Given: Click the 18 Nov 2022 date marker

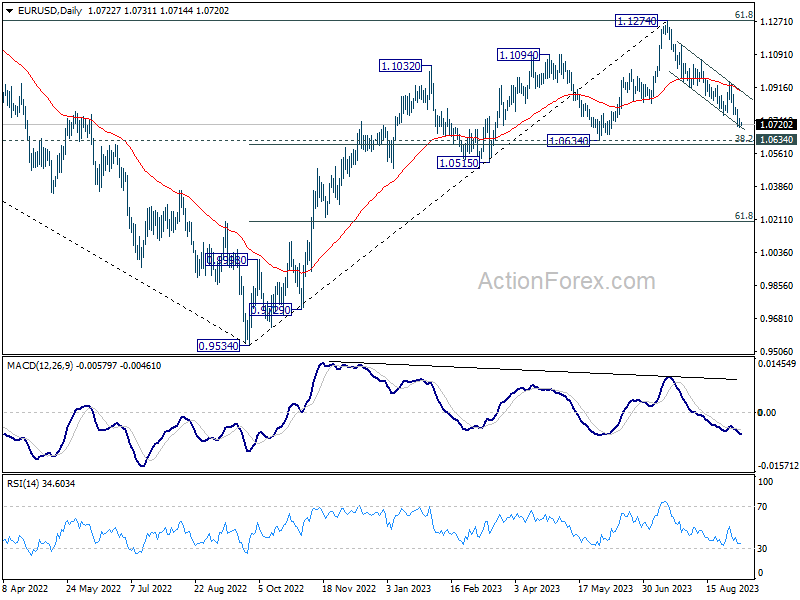Looking at the screenshot, I should tap(349, 588).
